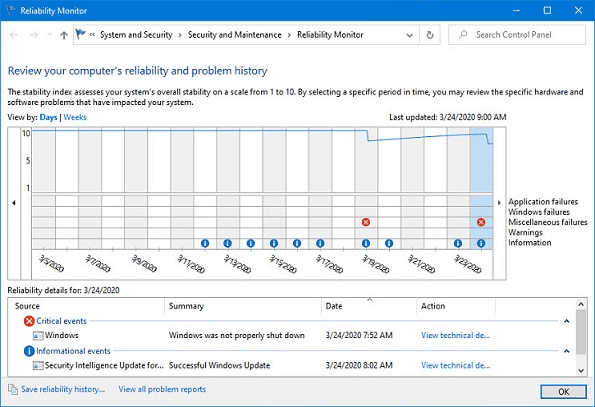The height and width of the screenshot is (407, 595).
Task: Click Save reliability history link
Action: click(x=63, y=389)
